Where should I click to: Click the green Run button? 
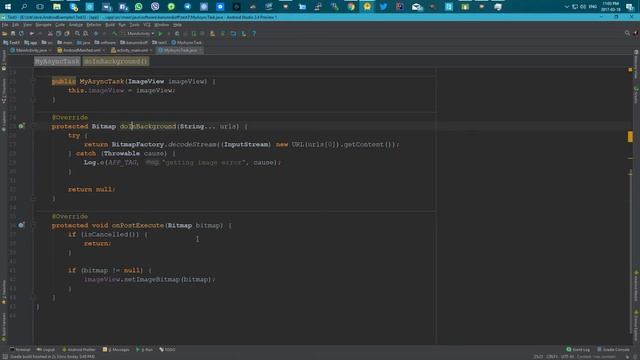(x=160, y=33)
